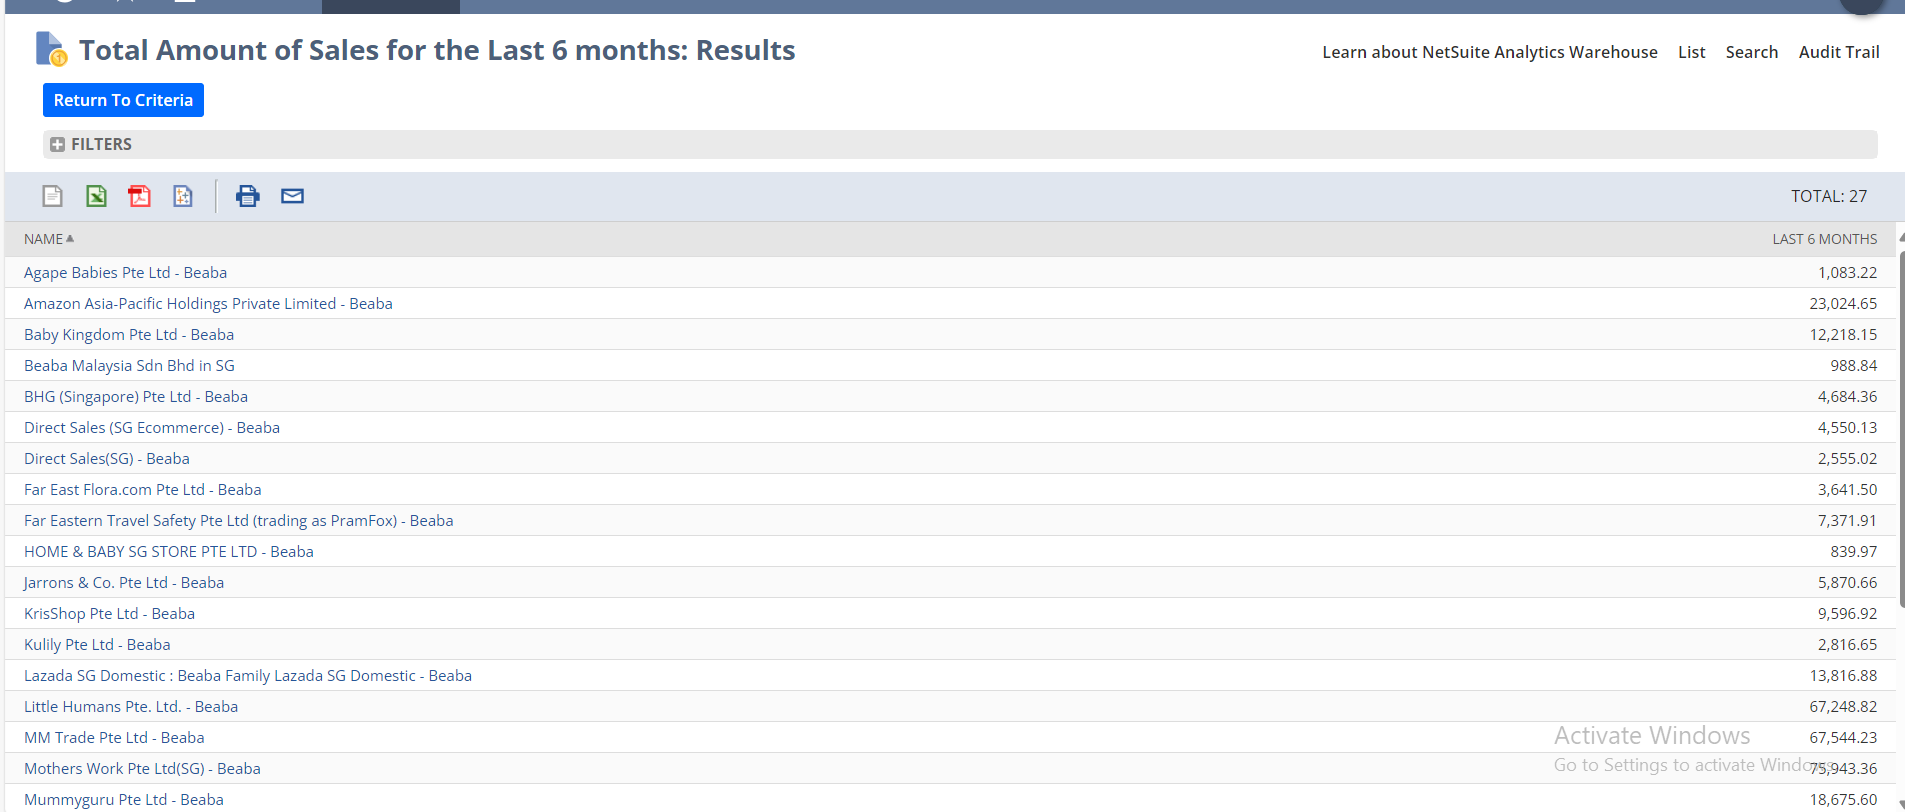The width and height of the screenshot is (1905, 812).
Task: Export results as PDF
Action: coord(139,196)
